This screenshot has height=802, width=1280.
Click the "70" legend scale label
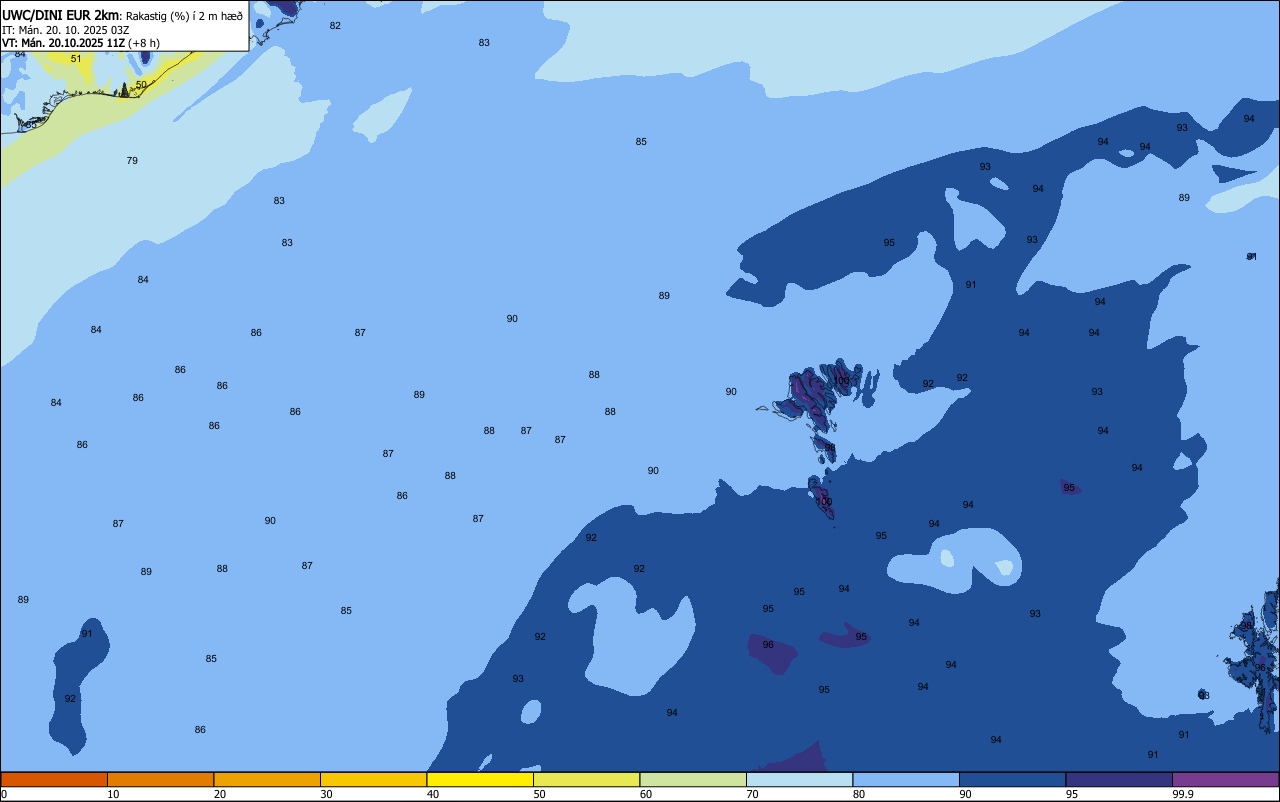point(753,794)
